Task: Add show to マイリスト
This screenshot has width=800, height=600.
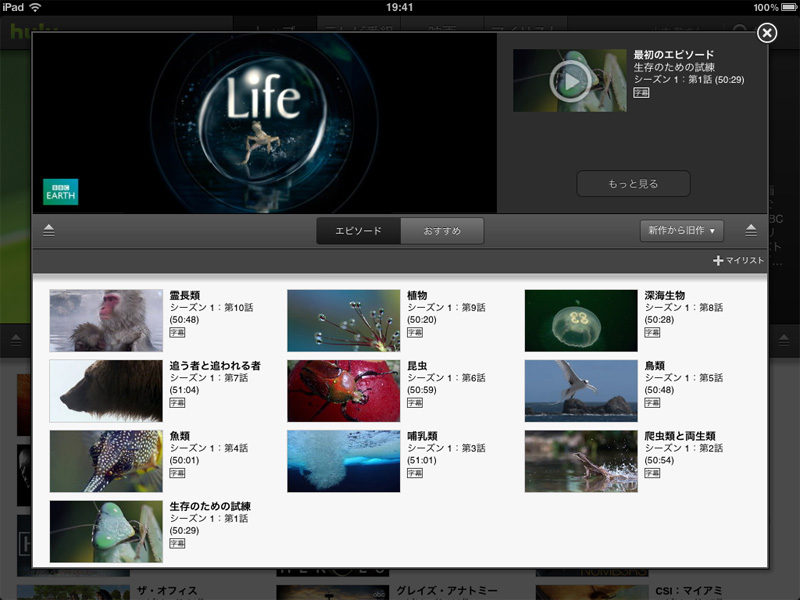Action: (738, 260)
